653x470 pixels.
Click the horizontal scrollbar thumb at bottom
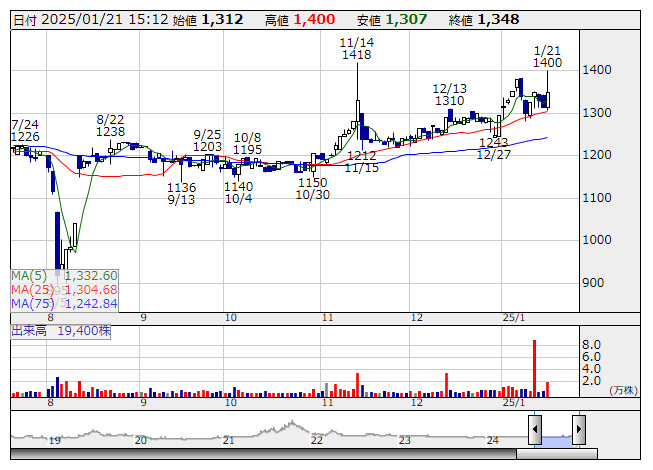pyautogui.click(x=557, y=454)
